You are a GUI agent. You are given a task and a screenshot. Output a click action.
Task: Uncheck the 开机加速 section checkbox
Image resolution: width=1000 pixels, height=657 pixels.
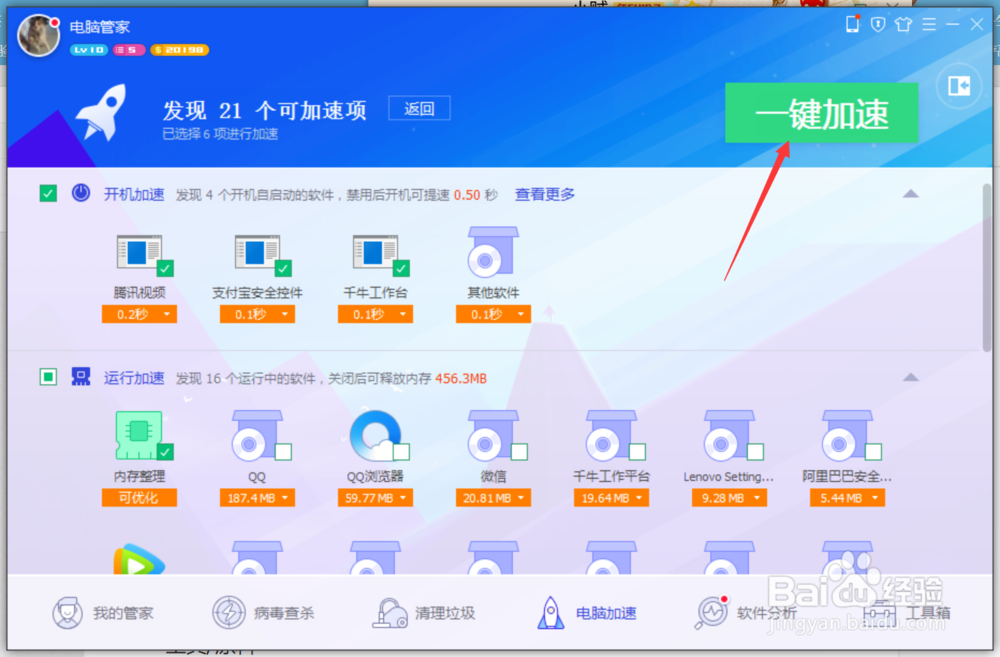(x=47, y=193)
